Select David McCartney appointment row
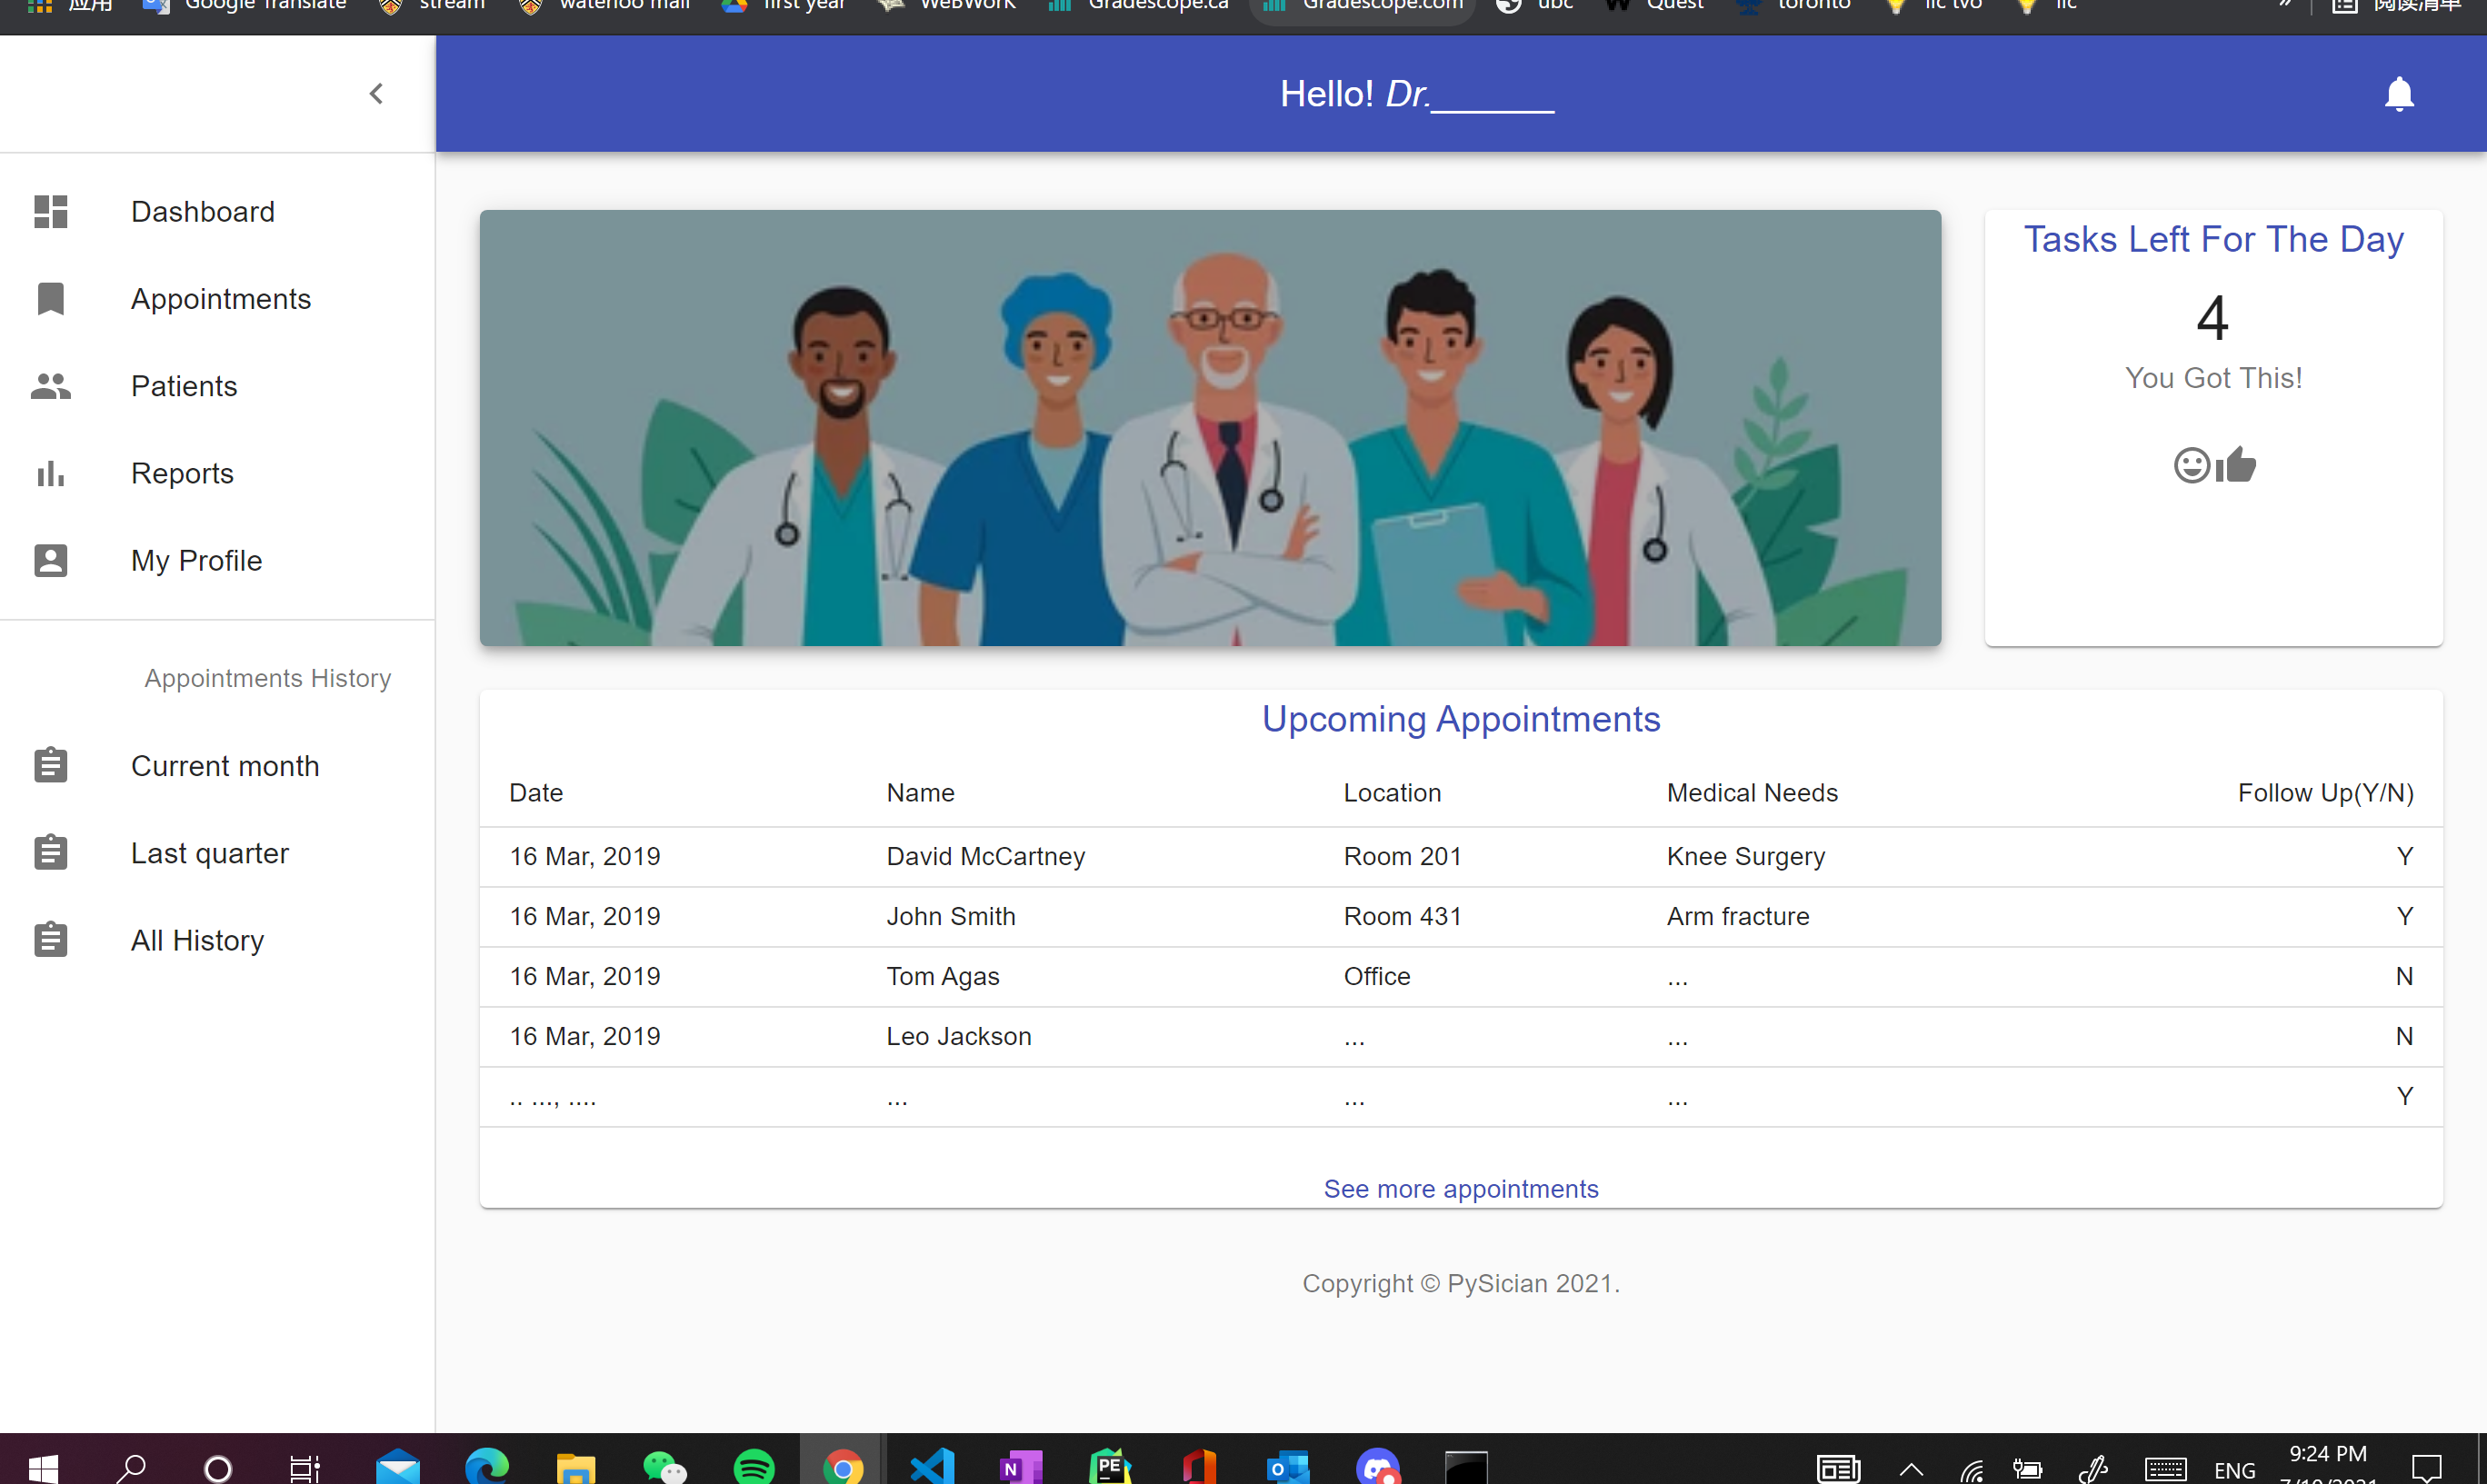This screenshot has width=2487, height=1484. [985, 856]
